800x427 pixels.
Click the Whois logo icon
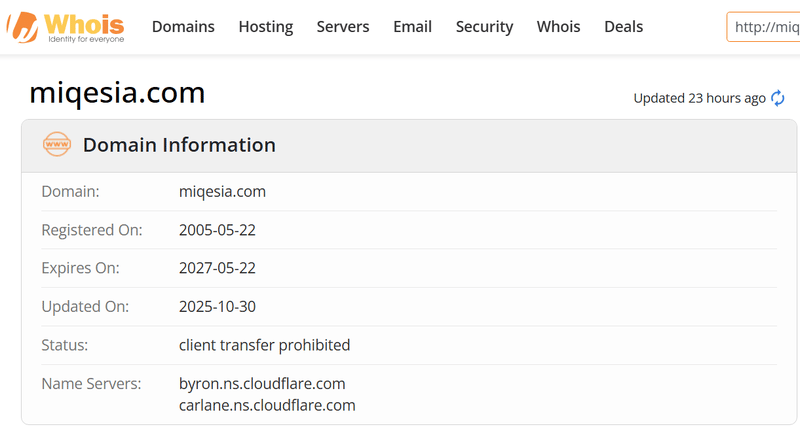coord(65,27)
